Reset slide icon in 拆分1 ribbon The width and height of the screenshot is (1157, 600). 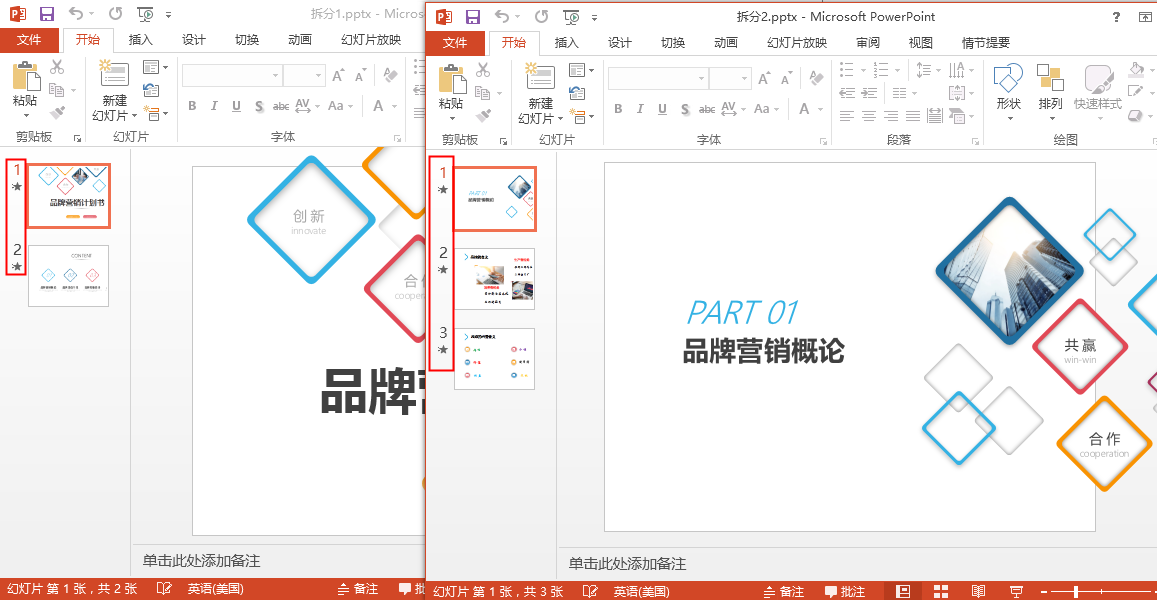[x=151, y=90]
